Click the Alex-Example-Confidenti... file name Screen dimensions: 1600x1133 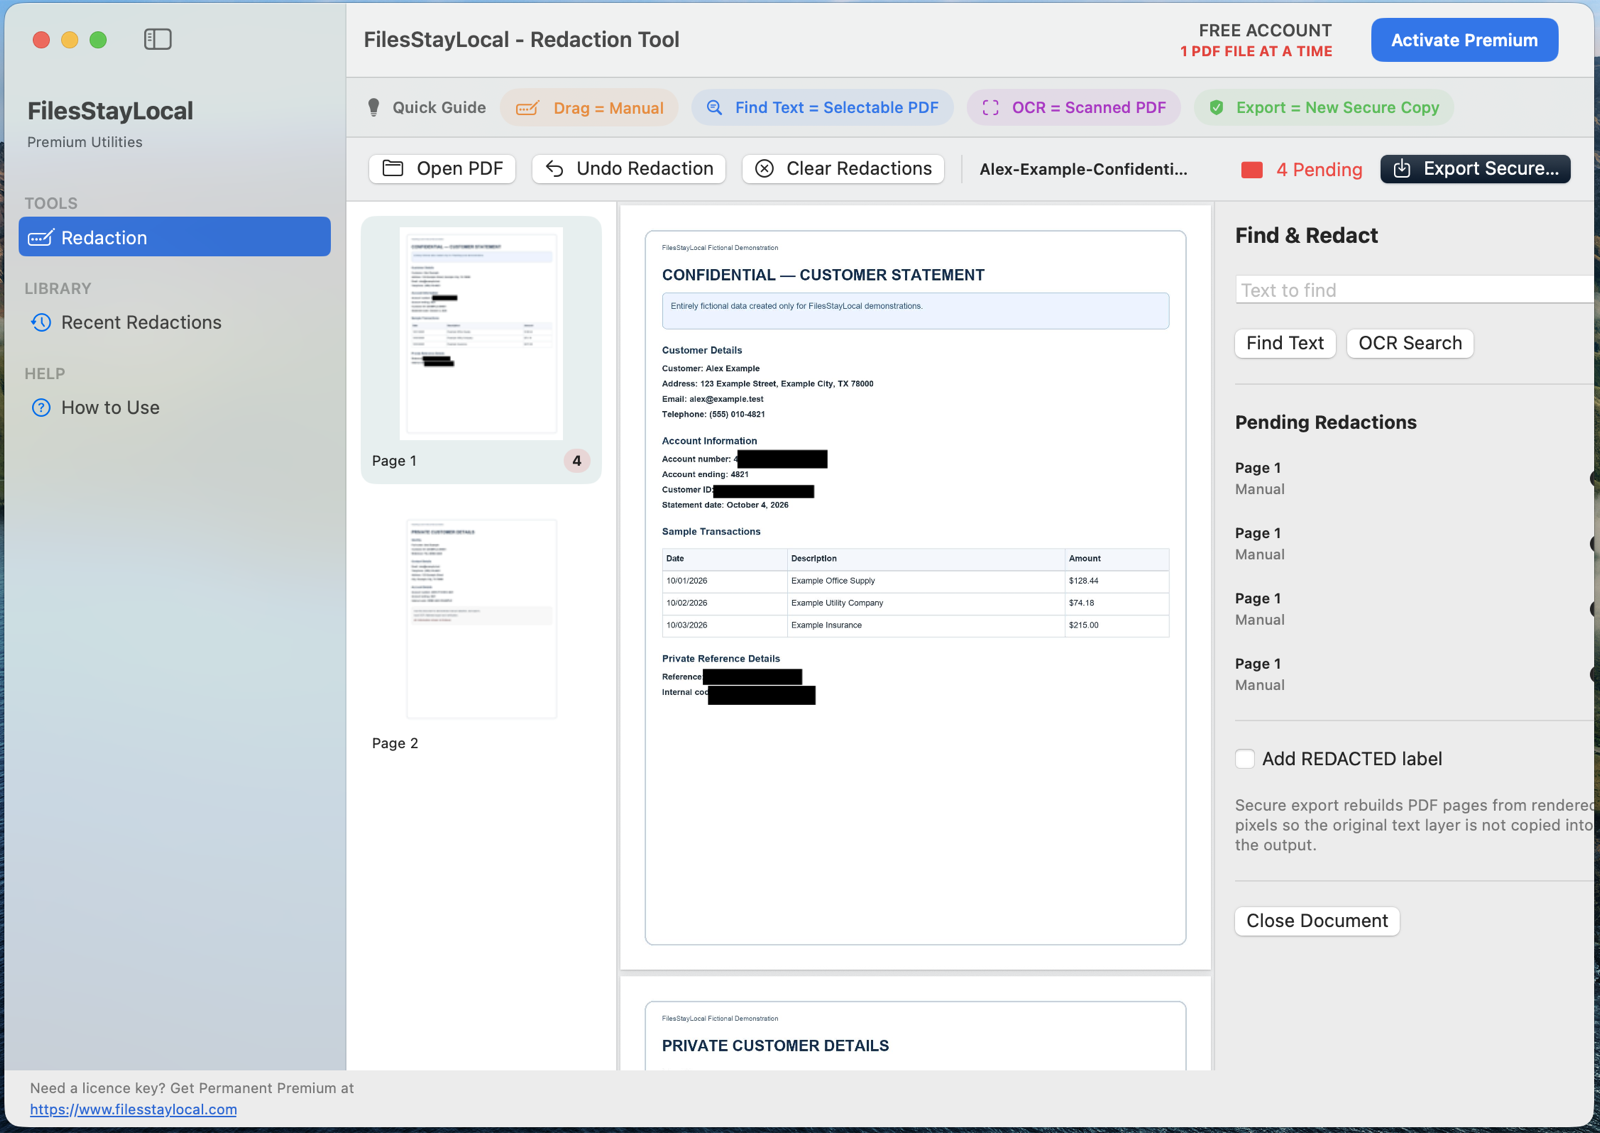click(1083, 169)
